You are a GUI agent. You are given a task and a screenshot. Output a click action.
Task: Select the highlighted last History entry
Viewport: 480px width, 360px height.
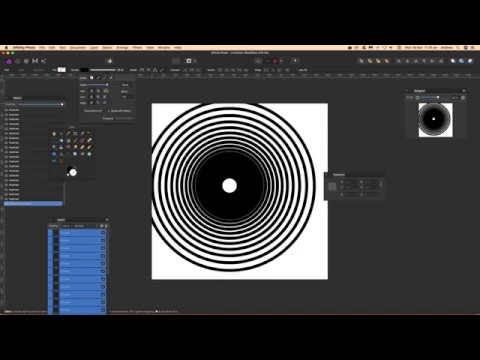pyautogui.click(x=33, y=204)
